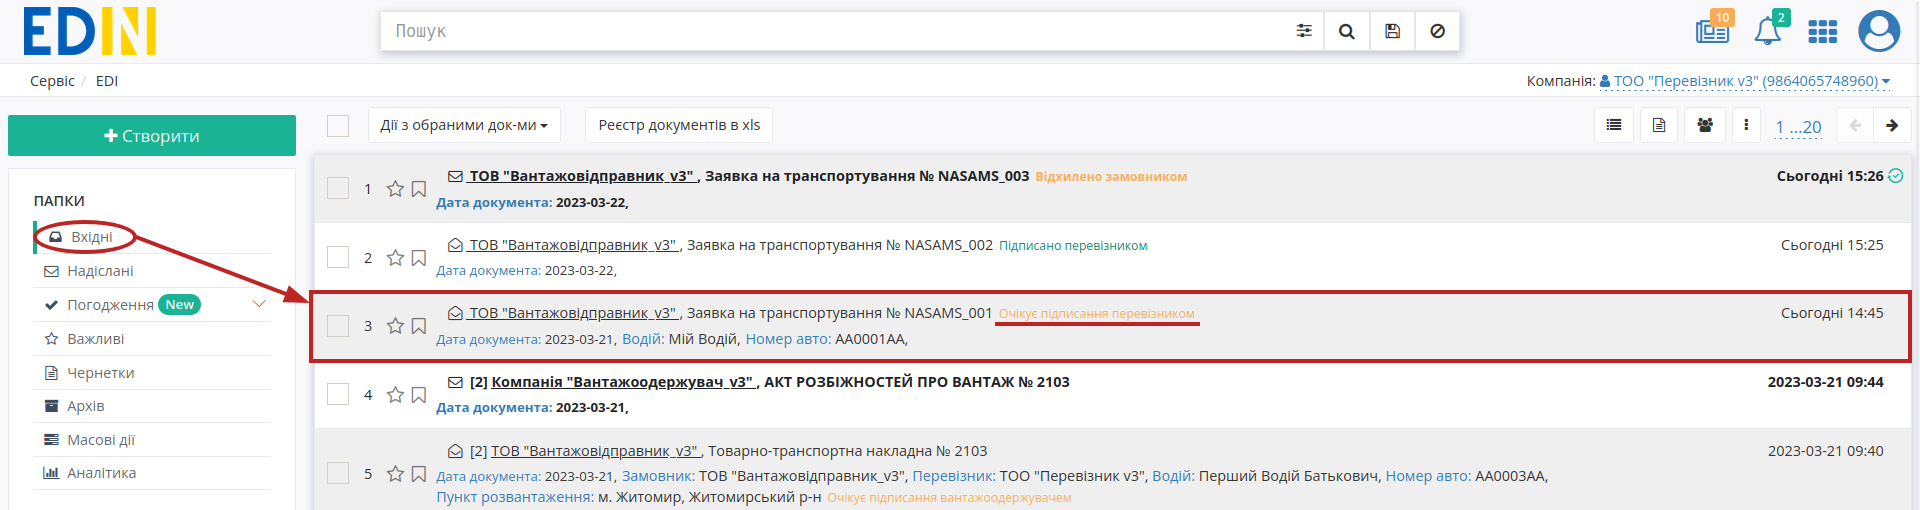Open advanced search filter sliders icon
1920x510 pixels.
click(x=1304, y=31)
